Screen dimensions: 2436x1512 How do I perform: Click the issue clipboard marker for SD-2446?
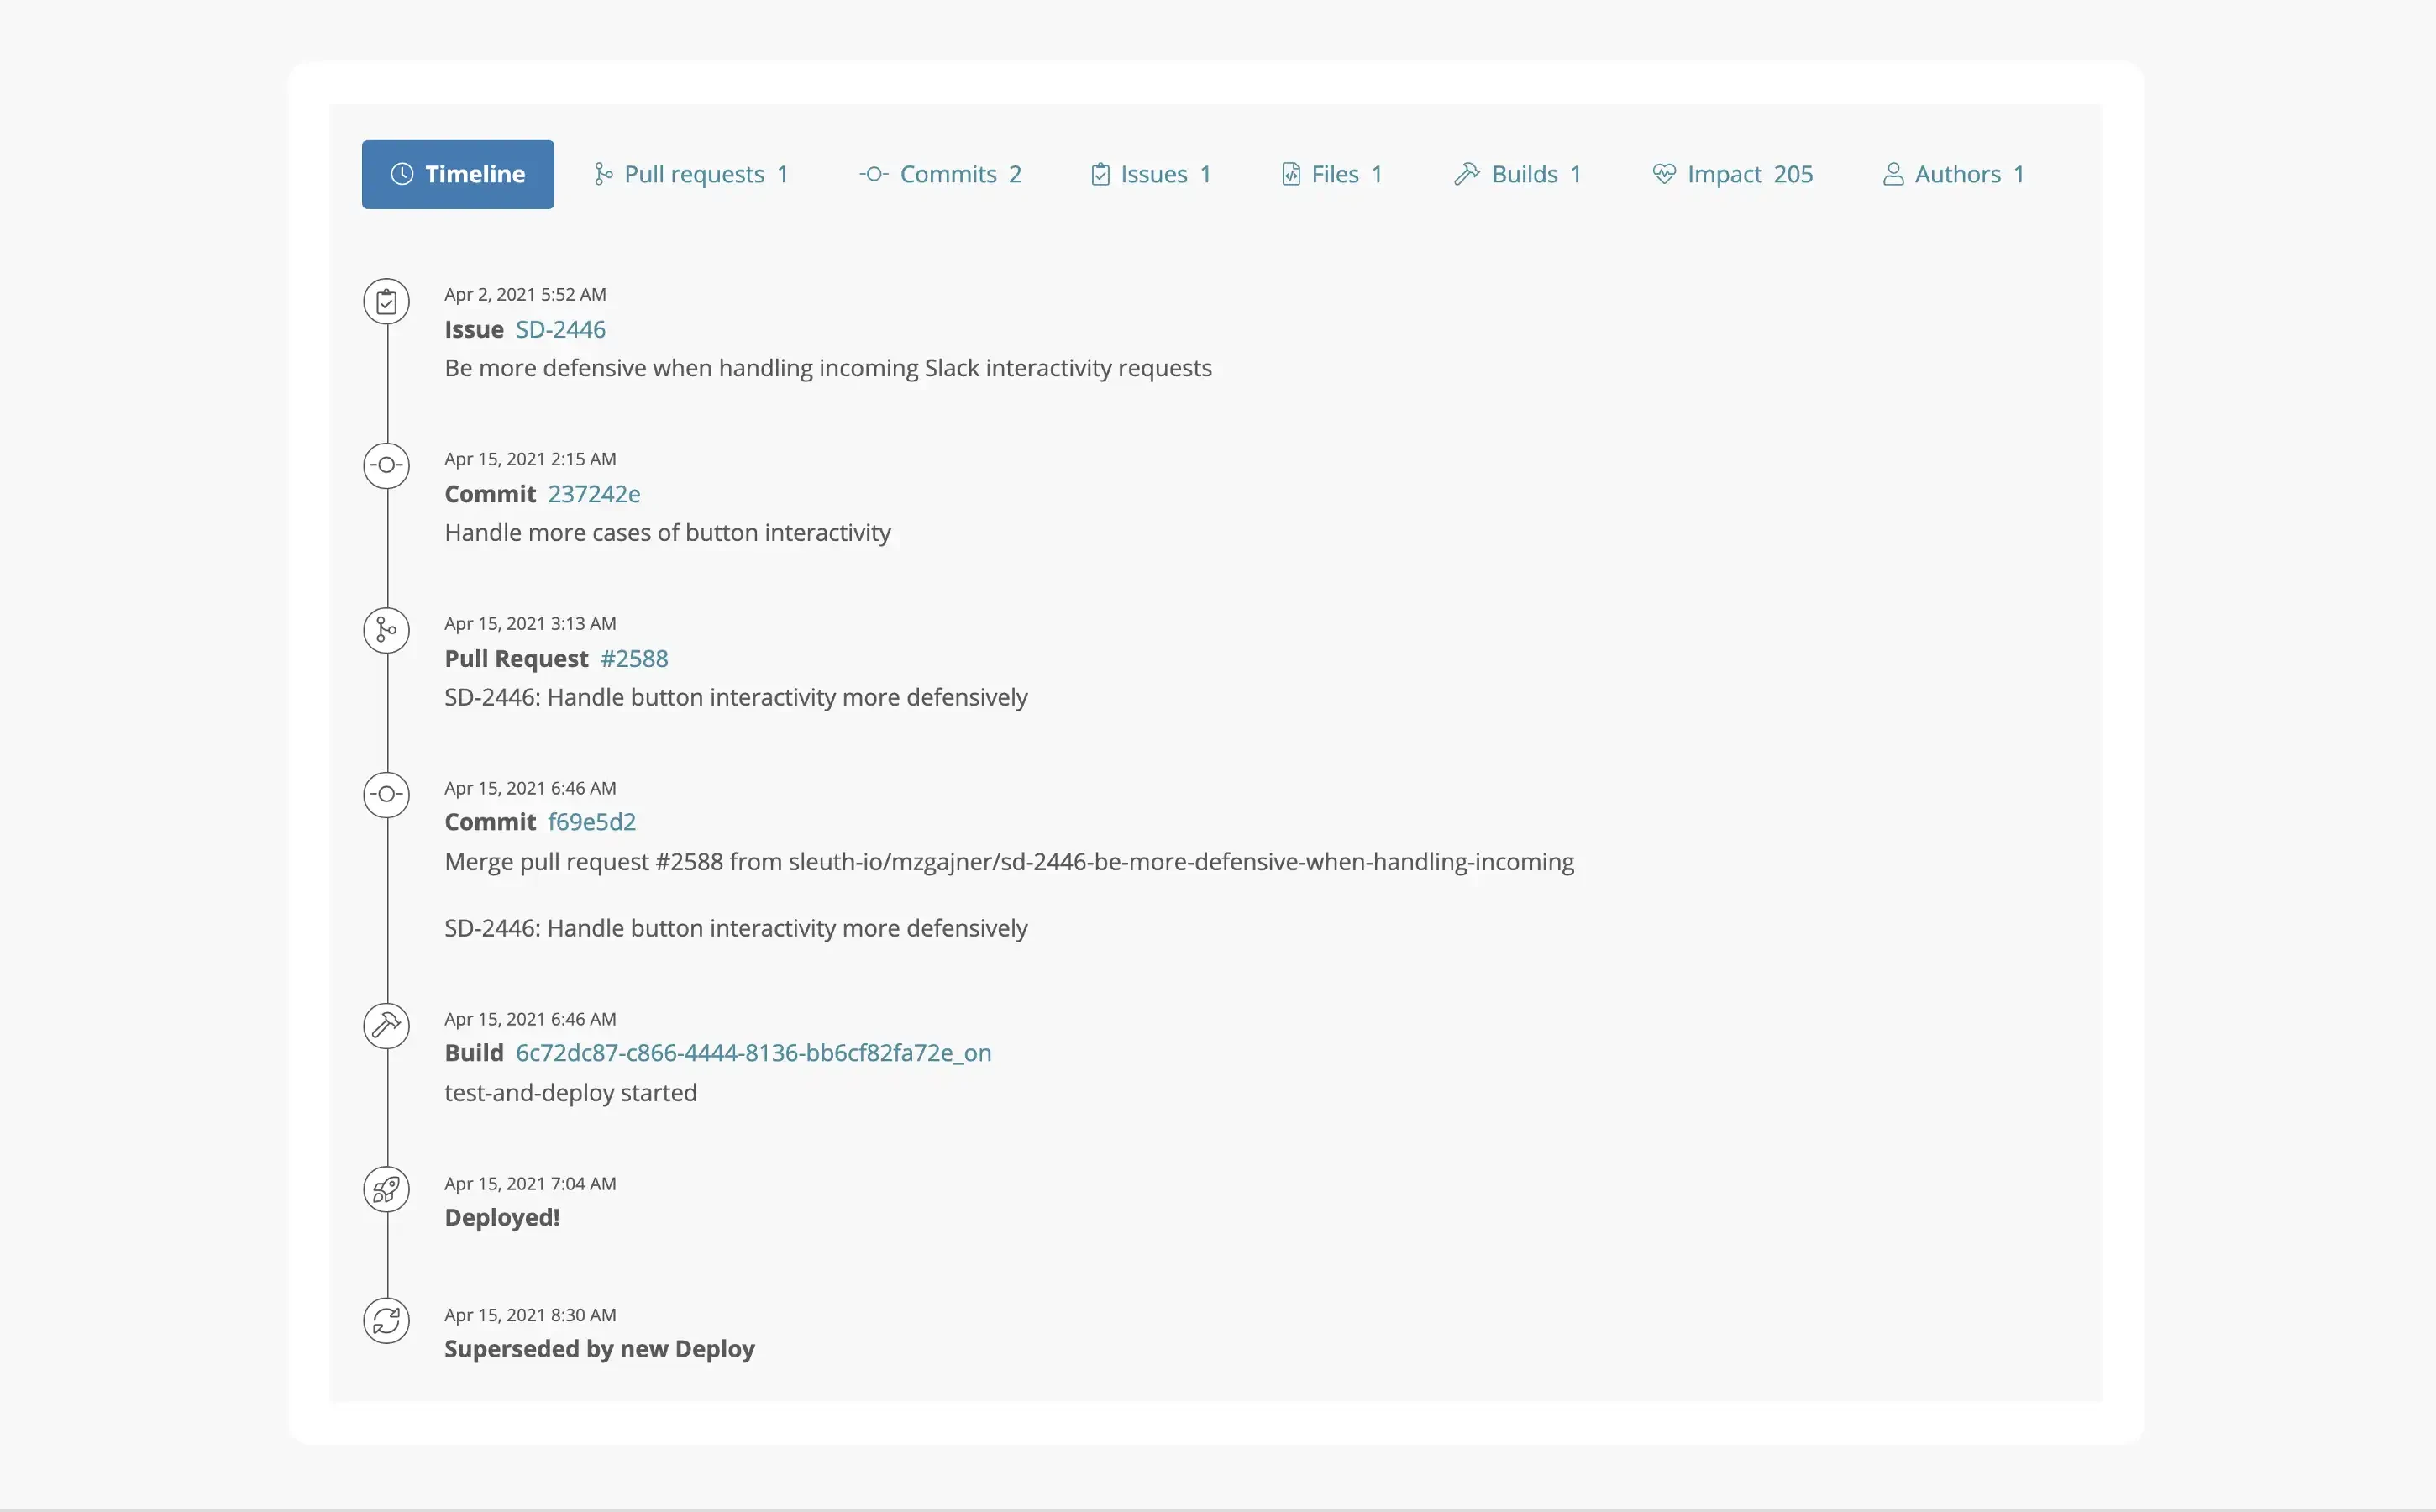pos(386,301)
